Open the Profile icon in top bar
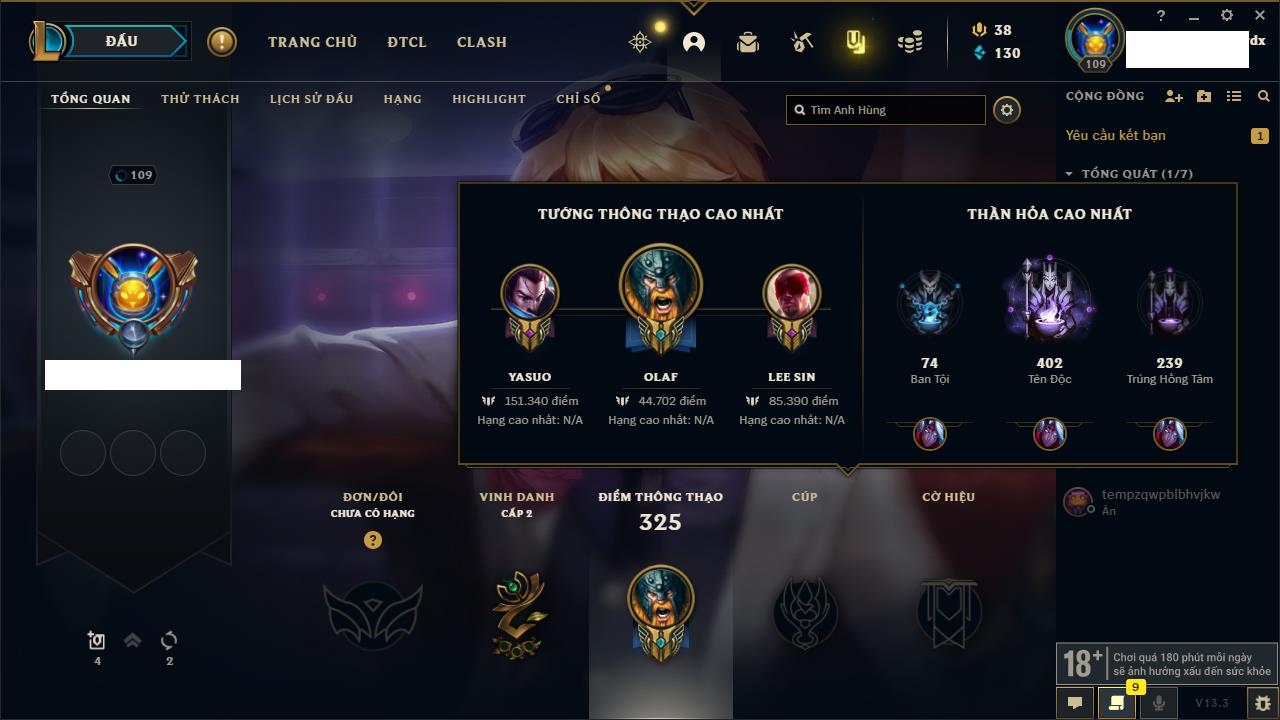Viewport: 1280px width, 720px height. tap(694, 42)
